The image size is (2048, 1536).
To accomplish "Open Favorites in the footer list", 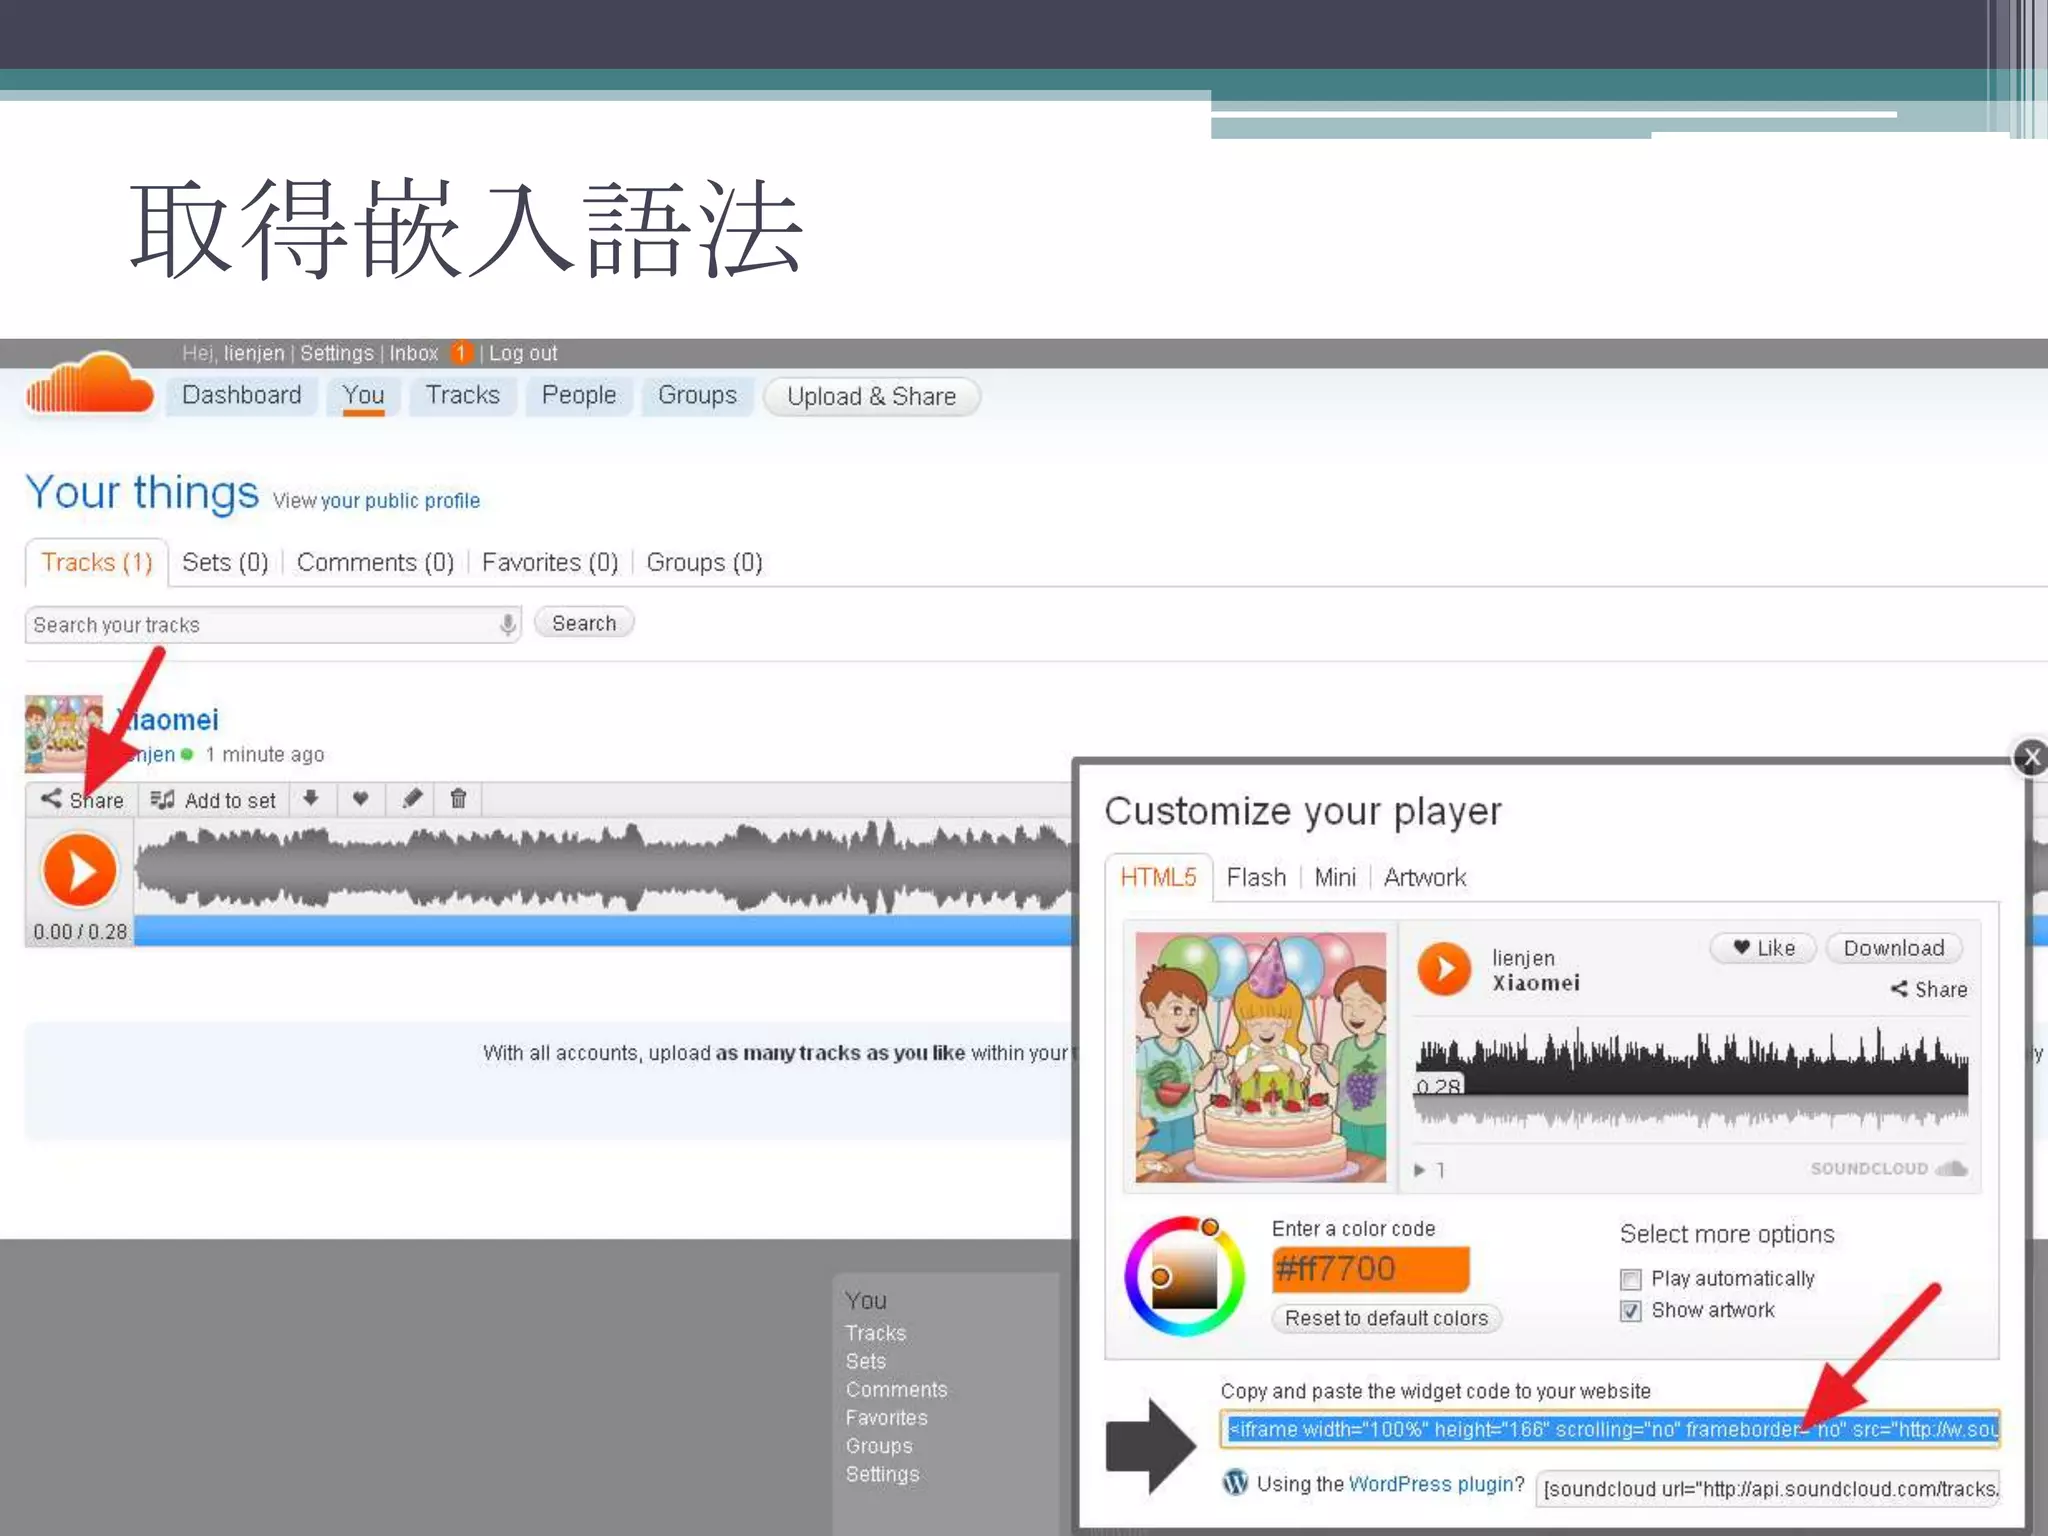I will (x=886, y=1418).
